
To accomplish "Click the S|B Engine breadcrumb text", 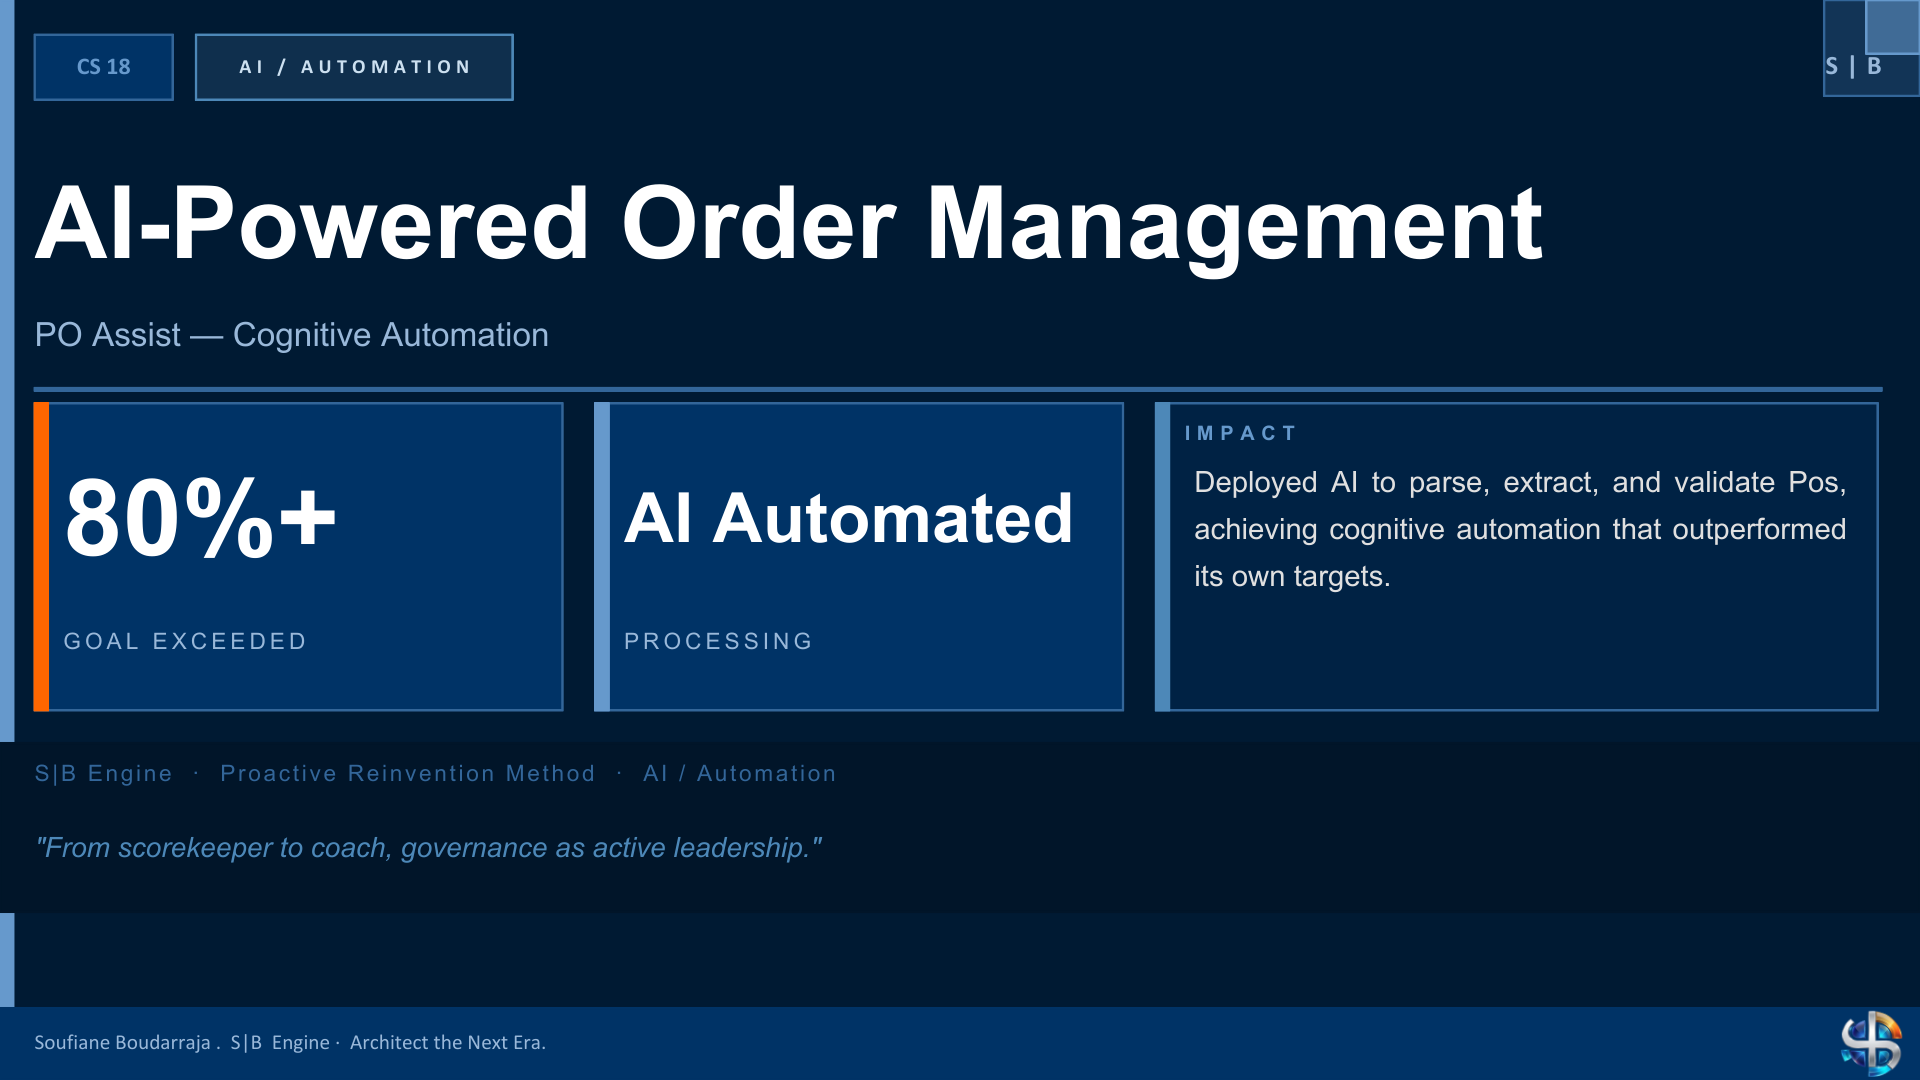I will [103, 773].
